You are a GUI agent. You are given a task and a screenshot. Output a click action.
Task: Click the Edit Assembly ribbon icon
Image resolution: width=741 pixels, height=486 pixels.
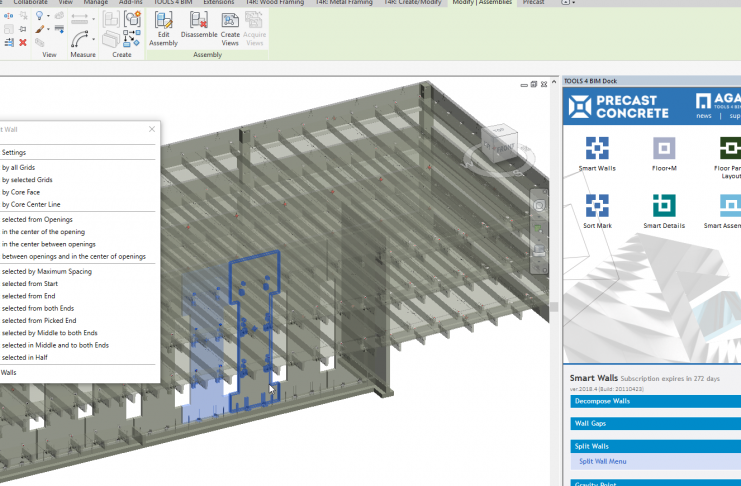click(x=163, y=29)
